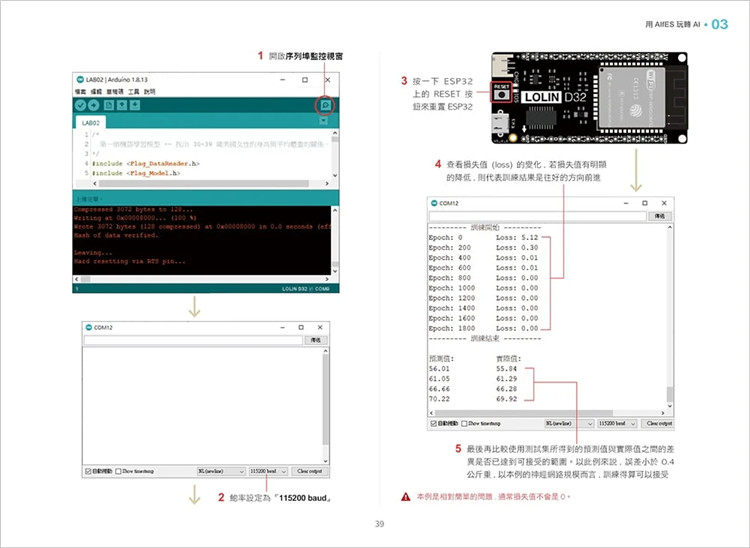The width and height of the screenshot is (750, 548).
Task: Click the Open sketch up-arrow toolbar icon
Action: pos(122,105)
